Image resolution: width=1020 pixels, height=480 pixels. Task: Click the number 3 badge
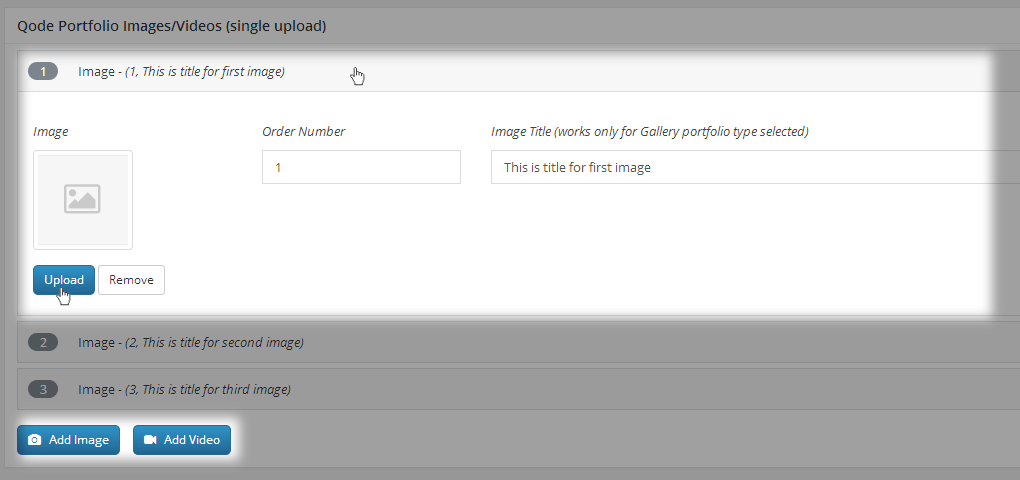43,390
